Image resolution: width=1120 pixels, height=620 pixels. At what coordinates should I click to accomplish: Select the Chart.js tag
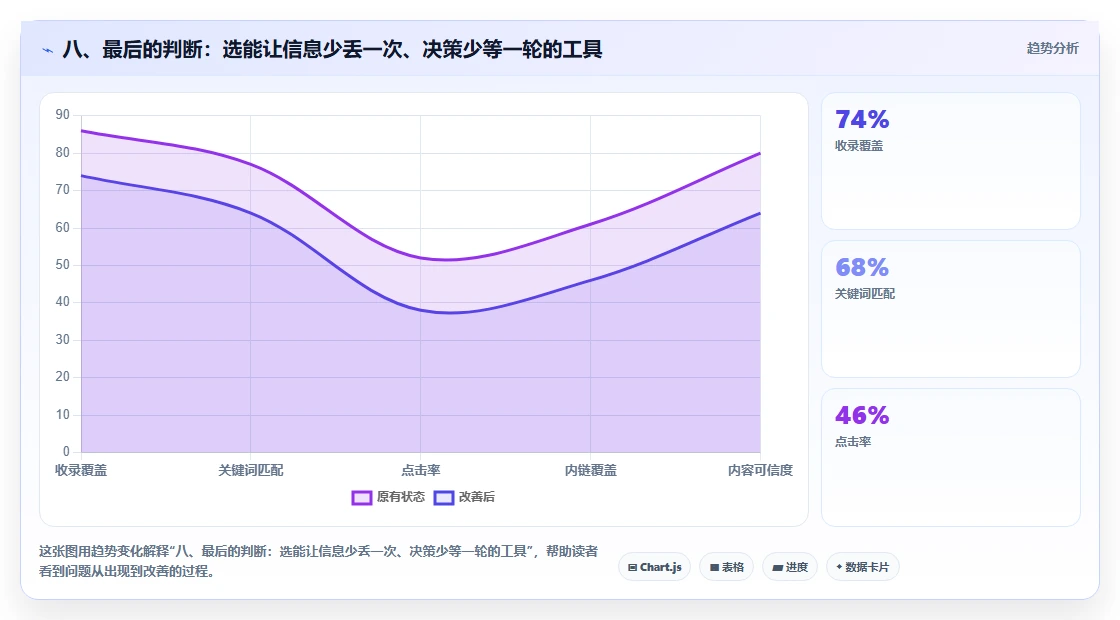(x=654, y=567)
